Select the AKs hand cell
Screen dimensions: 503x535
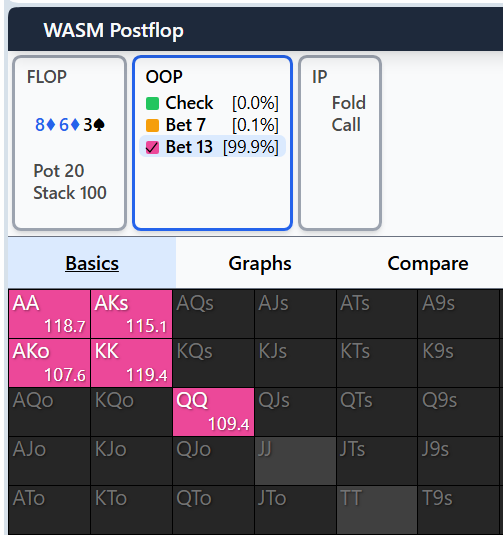(131, 314)
